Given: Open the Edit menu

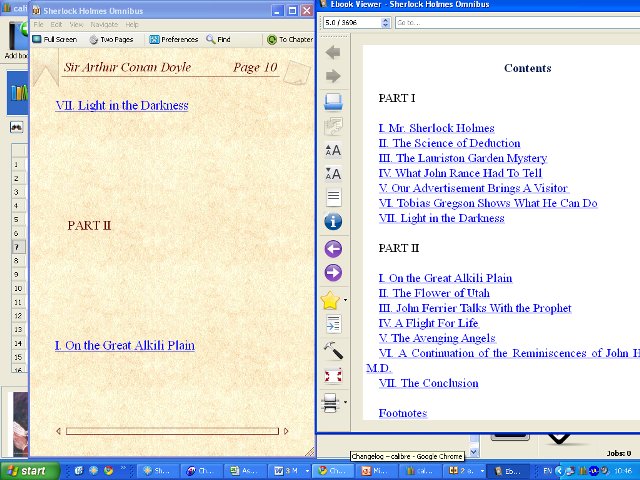Looking at the screenshot, I should point(56,24).
